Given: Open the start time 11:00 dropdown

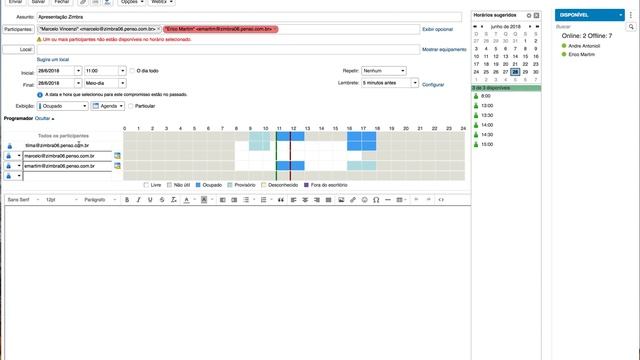Looking at the screenshot, I should [x=122, y=71].
